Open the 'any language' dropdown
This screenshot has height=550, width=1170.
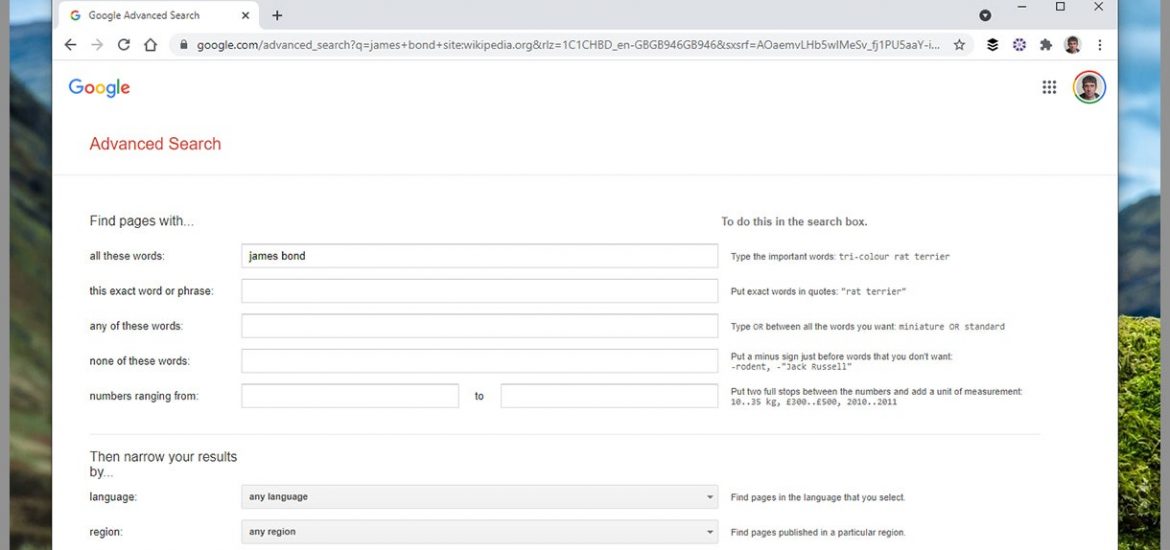479,497
